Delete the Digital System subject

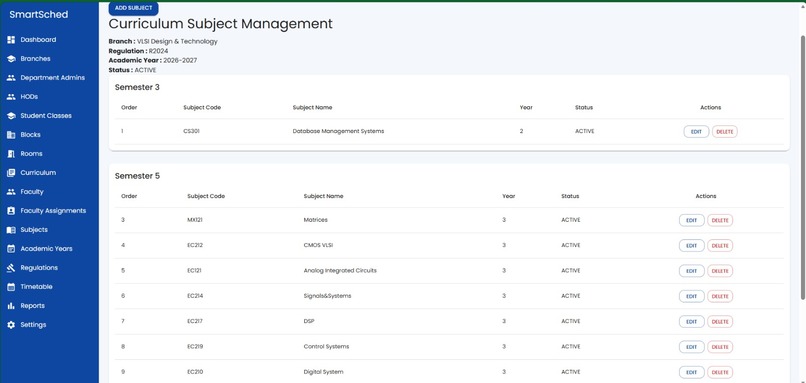tap(720, 372)
